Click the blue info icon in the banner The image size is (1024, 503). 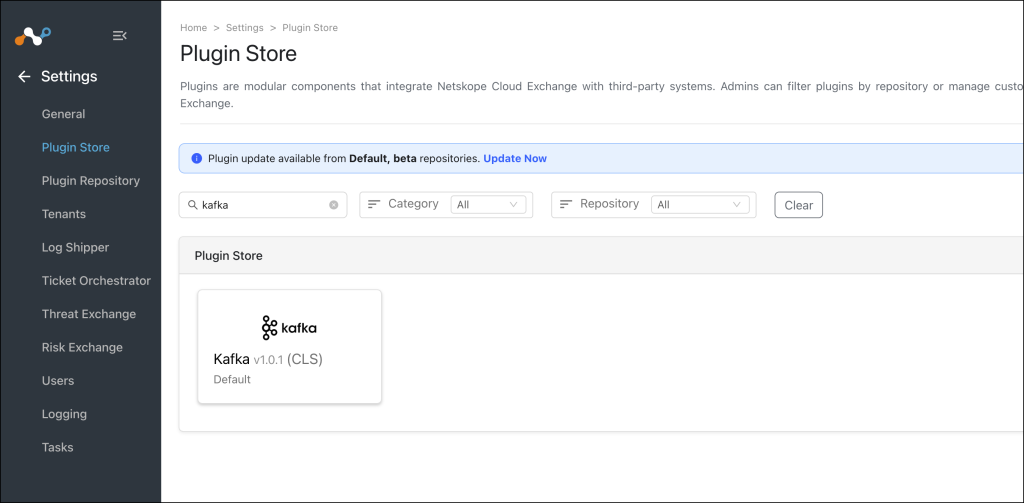tap(197, 158)
